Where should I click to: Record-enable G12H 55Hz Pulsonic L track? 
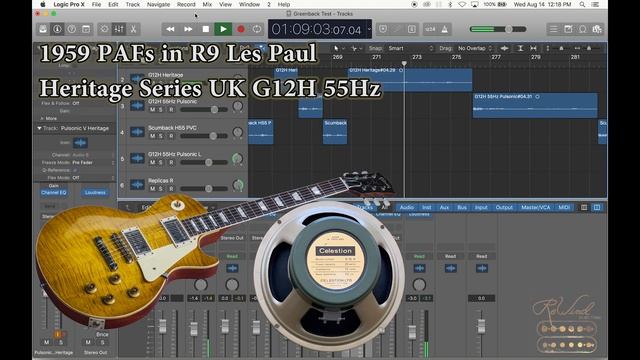(x=171, y=162)
